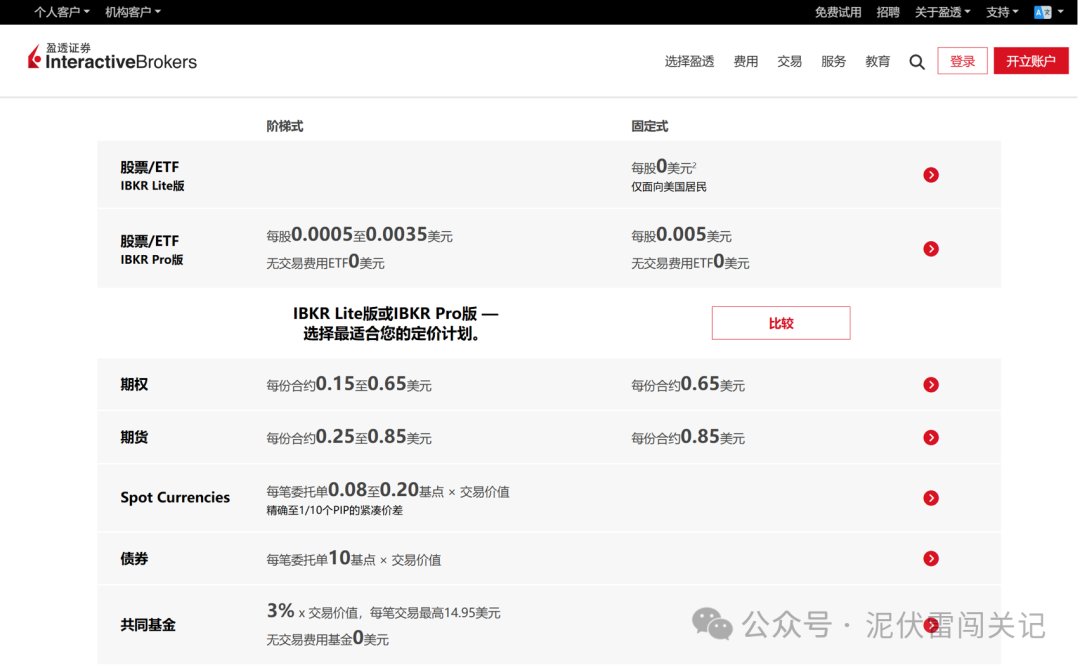Click 股票/ETF IBKR Pro版 row label
The image size is (1080, 668).
[152, 249]
